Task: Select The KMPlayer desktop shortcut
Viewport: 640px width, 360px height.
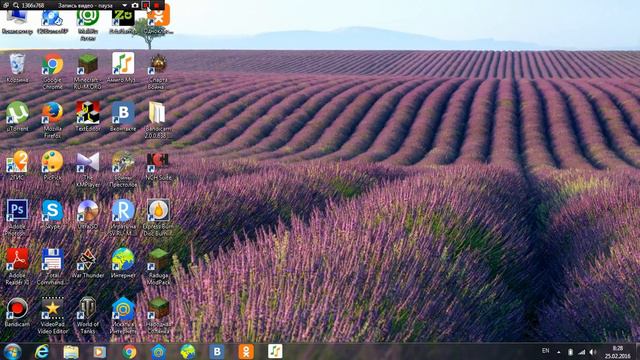Action: click(88, 162)
